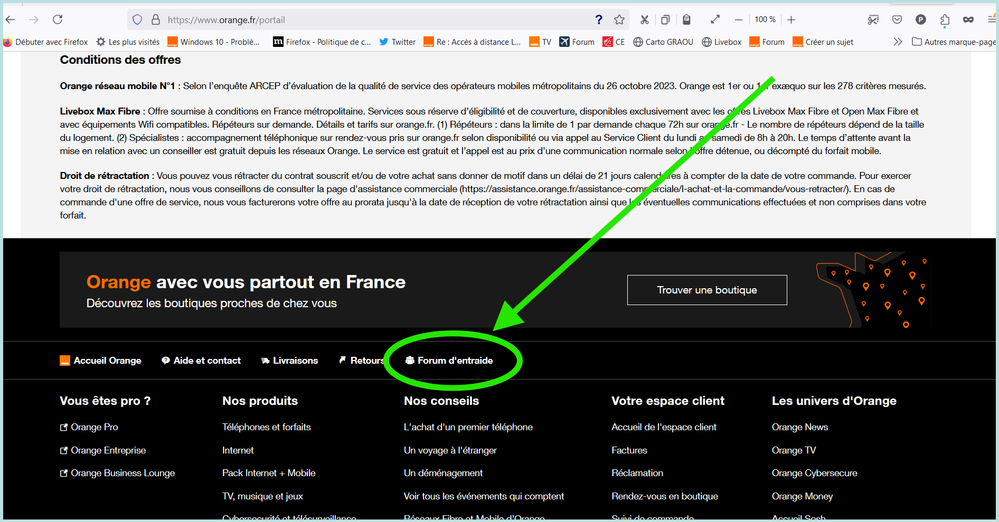Open Les plus visités bookmark folder
Image resolution: width=999 pixels, height=522 pixels.
click(127, 42)
